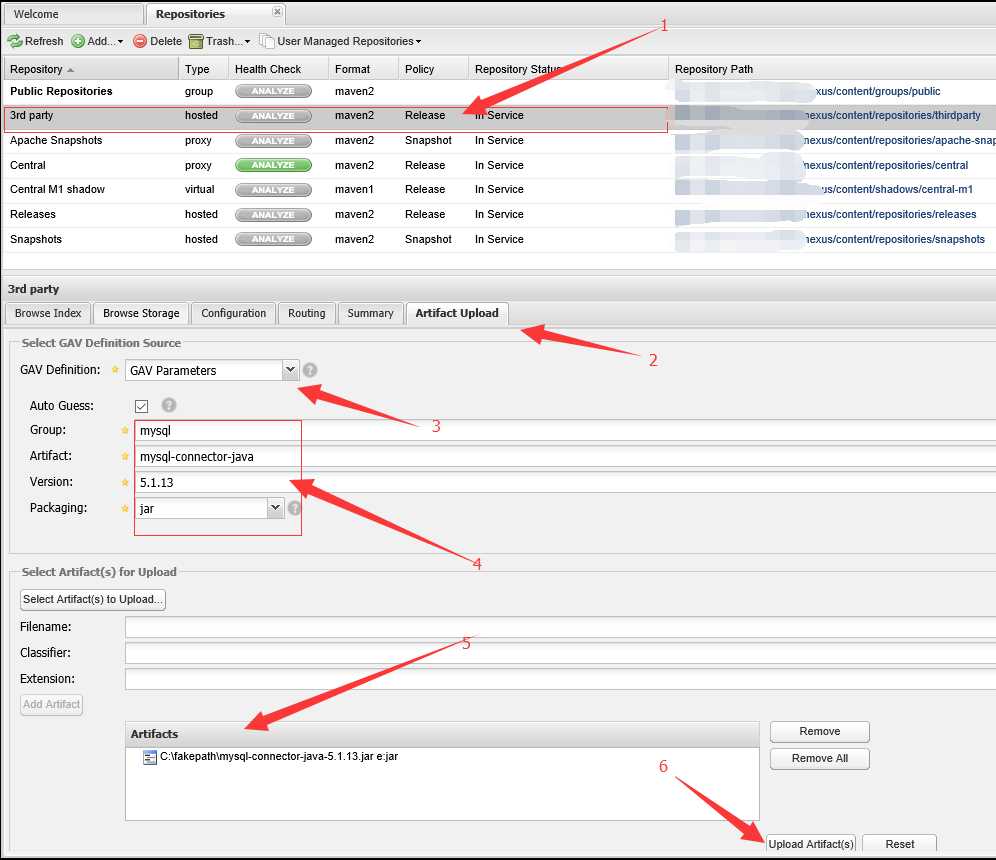Click the Extension input field
Viewport: 996px width, 860px height.
560,679
